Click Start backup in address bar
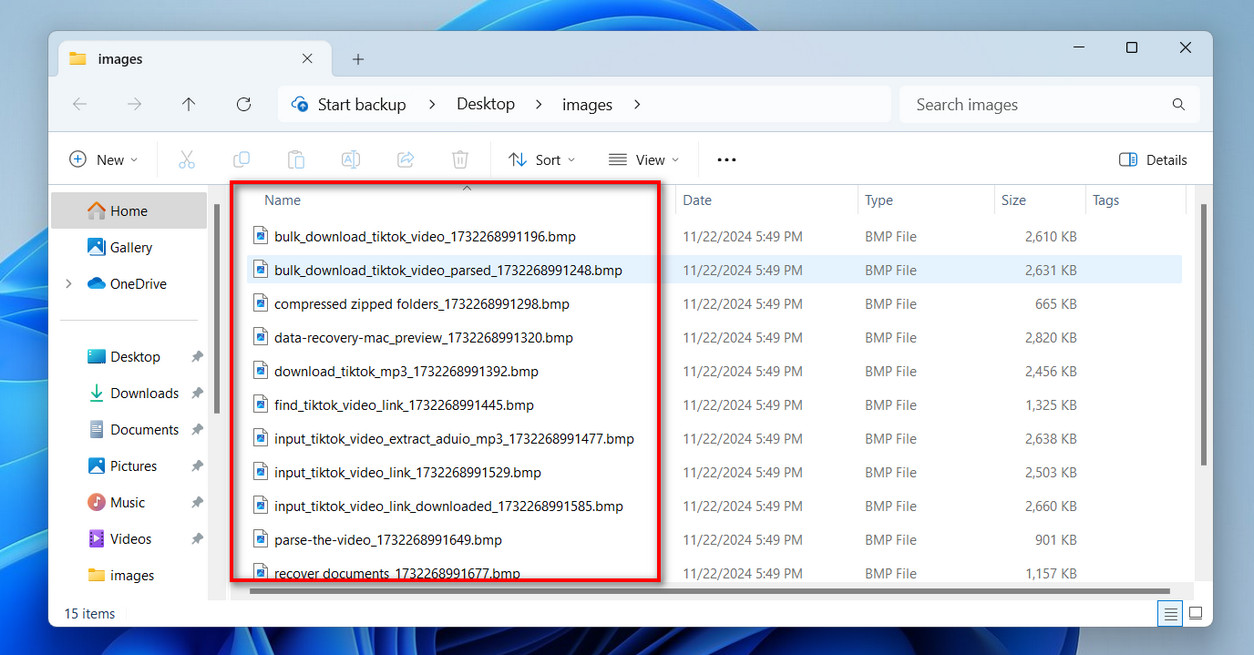Image resolution: width=1254 pixels, height=655 pixels. (362, 104)
